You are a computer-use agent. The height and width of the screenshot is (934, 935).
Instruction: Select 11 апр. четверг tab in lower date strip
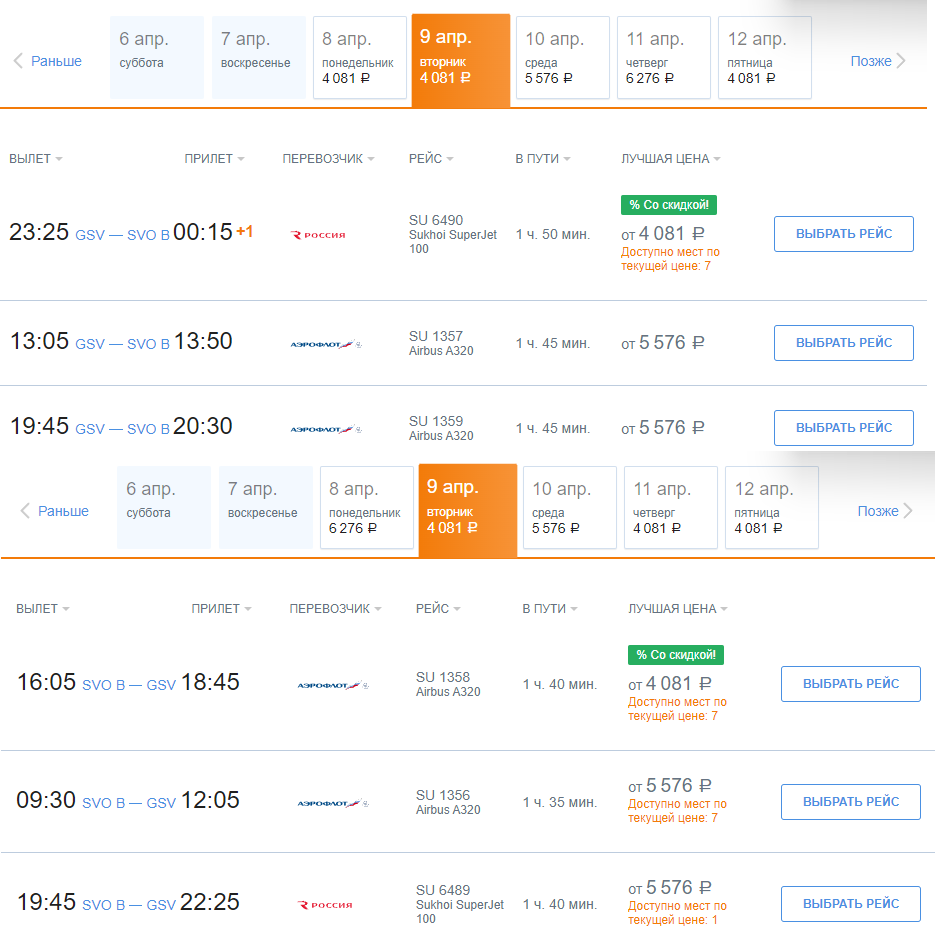click(x=671, y=508)
